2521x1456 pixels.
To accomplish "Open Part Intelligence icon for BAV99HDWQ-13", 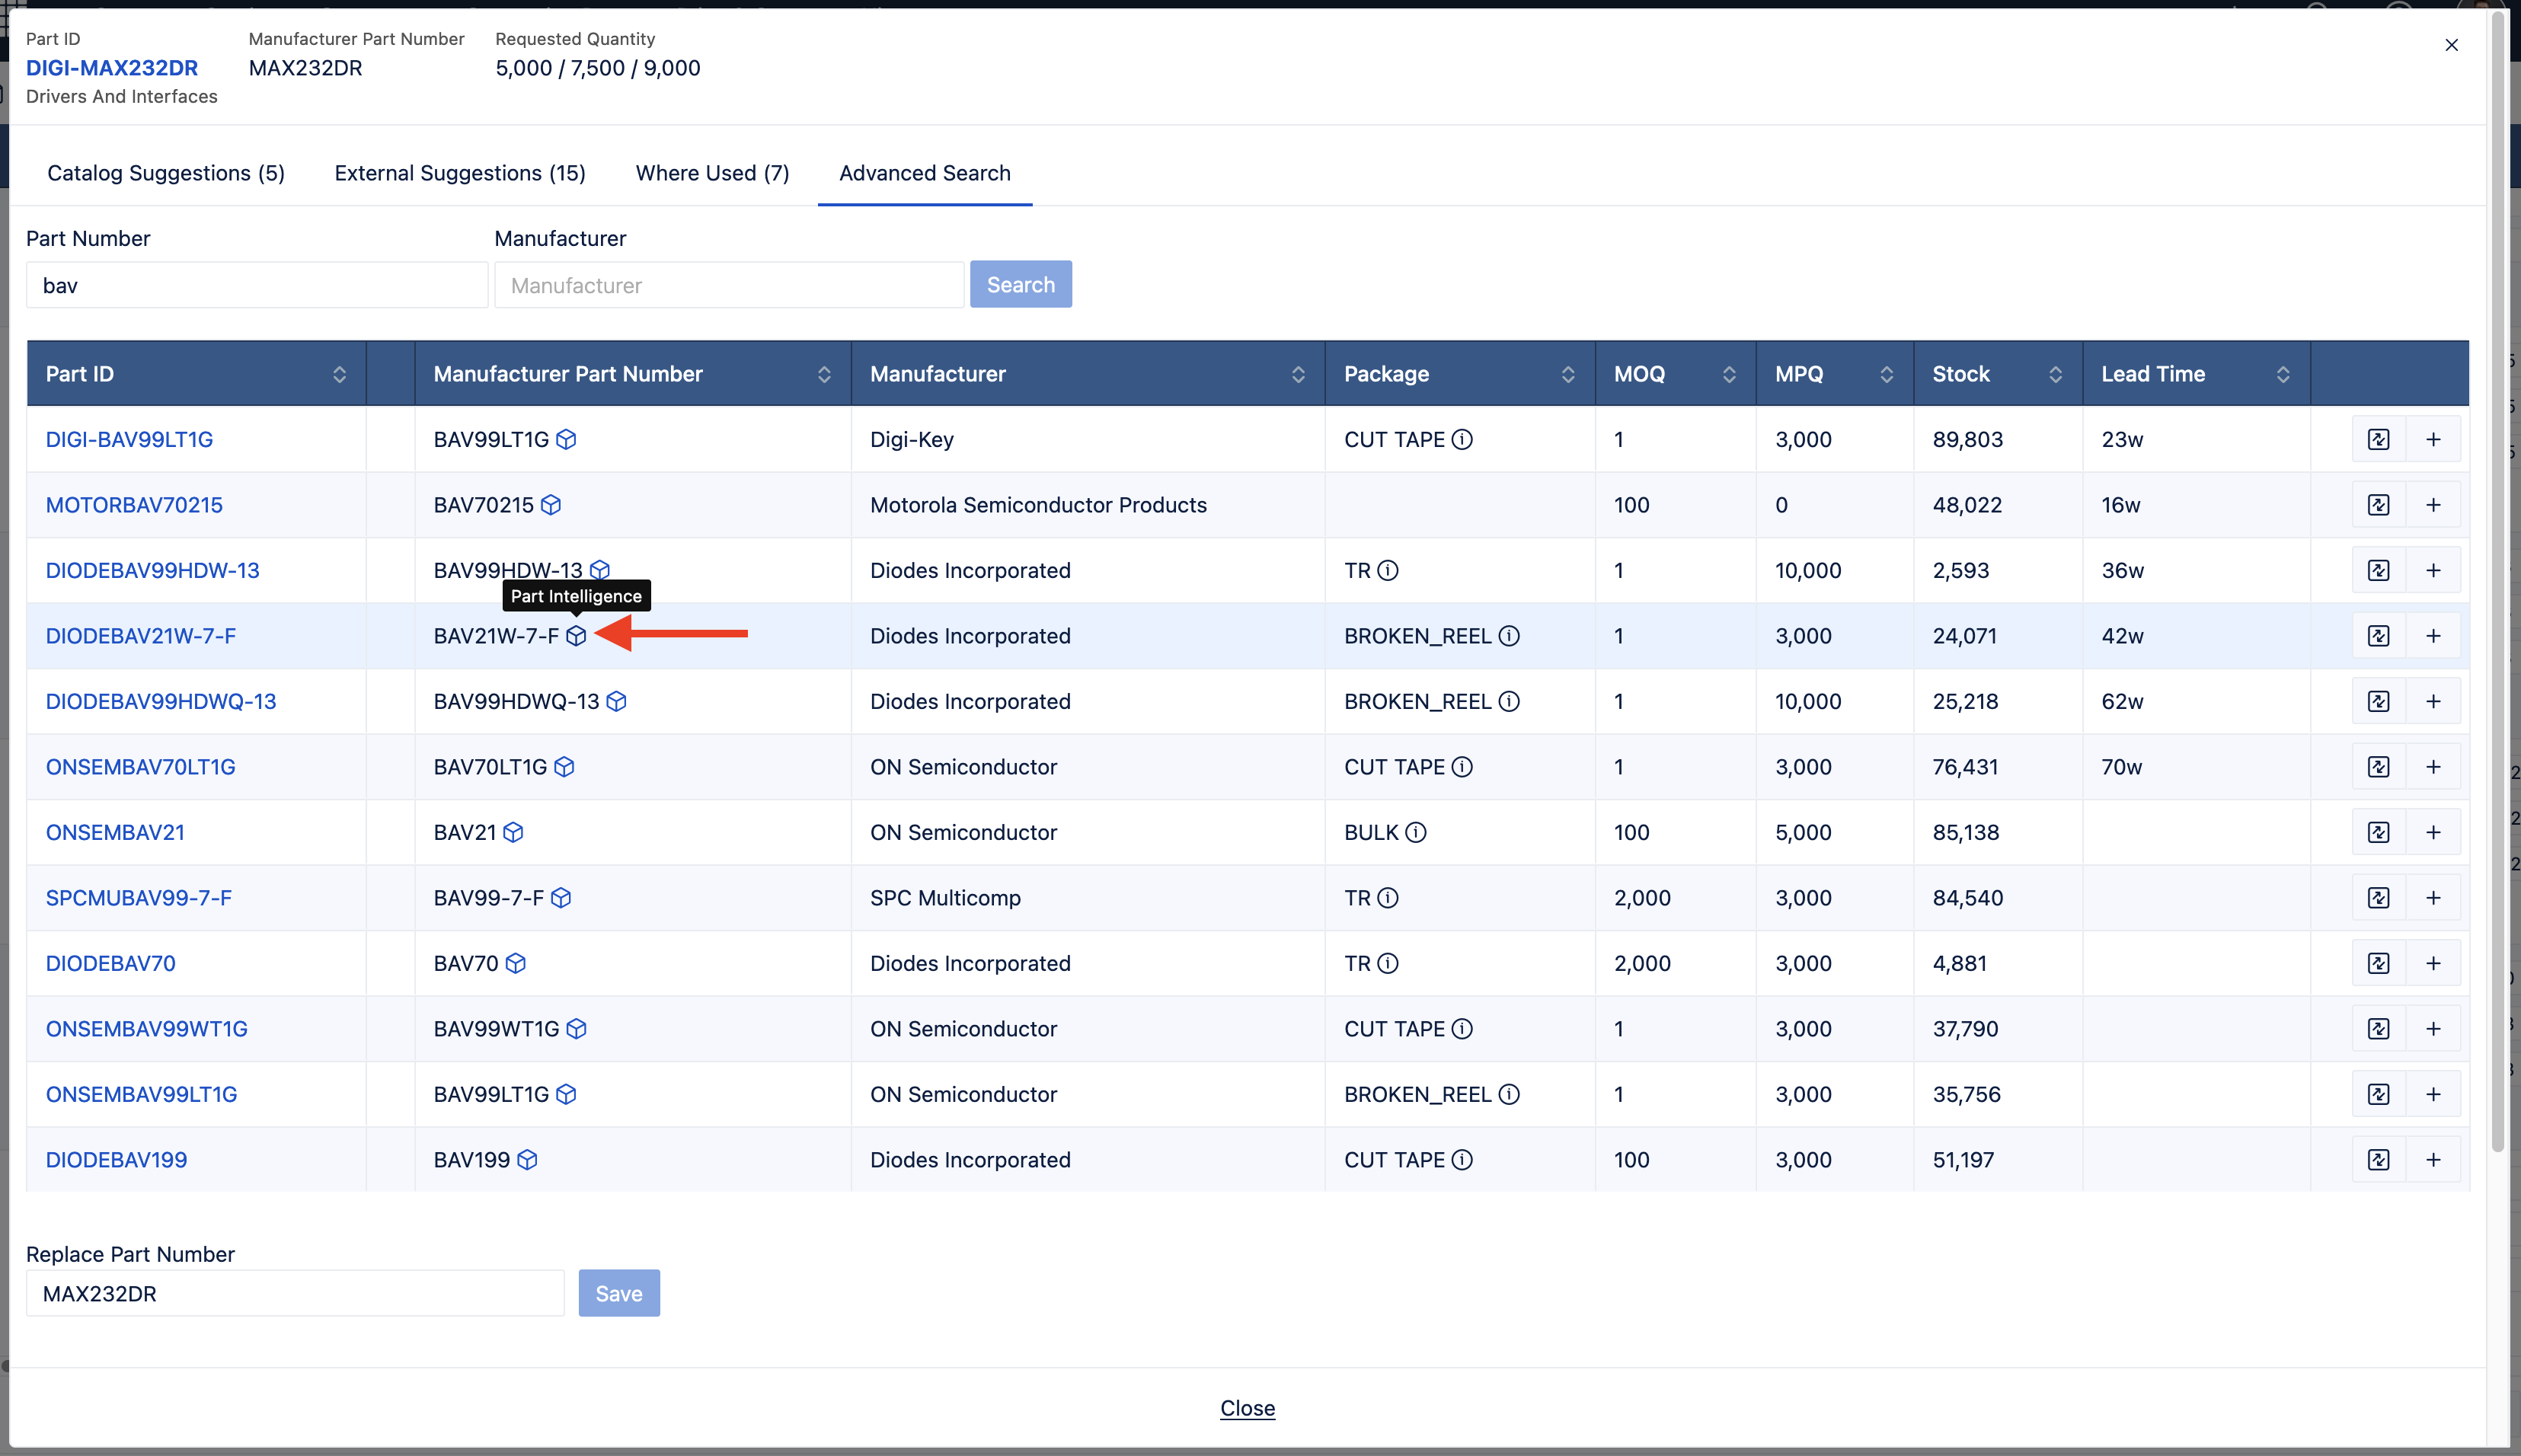I will click(x=616, y=701).
